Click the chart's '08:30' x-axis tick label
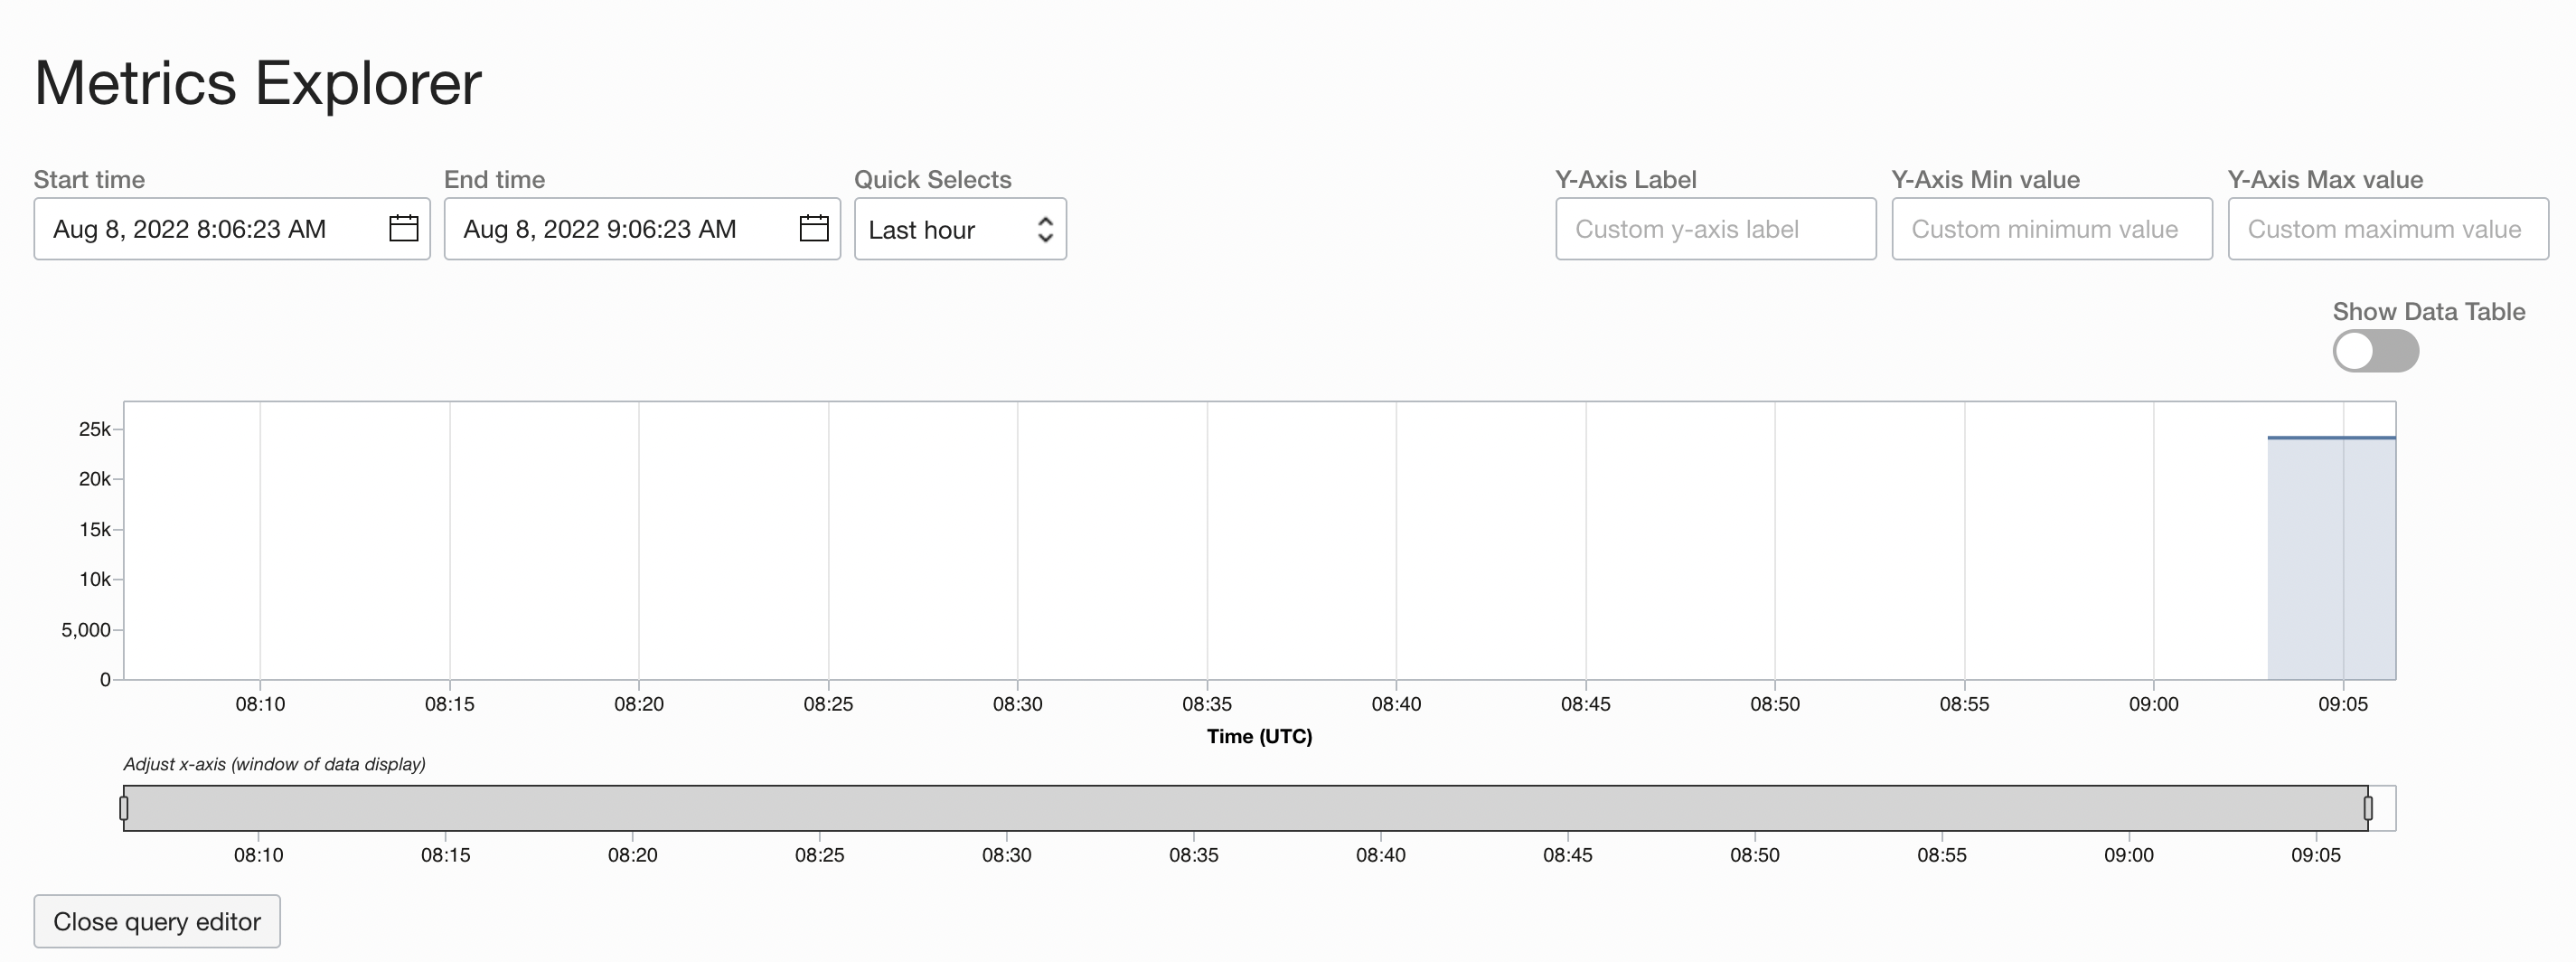Image resolution: width=2576 pixels, height=962 pixels. coord(1018,704)
